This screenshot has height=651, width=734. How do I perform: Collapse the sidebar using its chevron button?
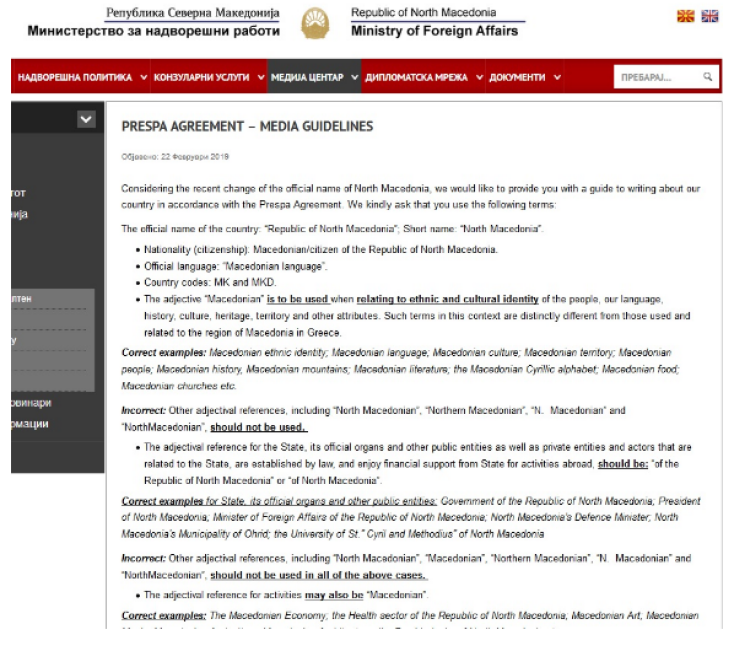coord(86,119)
